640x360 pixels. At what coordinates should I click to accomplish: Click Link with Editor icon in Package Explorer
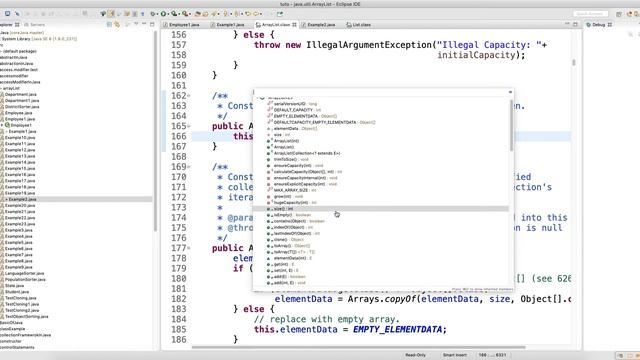coord(117,24)
